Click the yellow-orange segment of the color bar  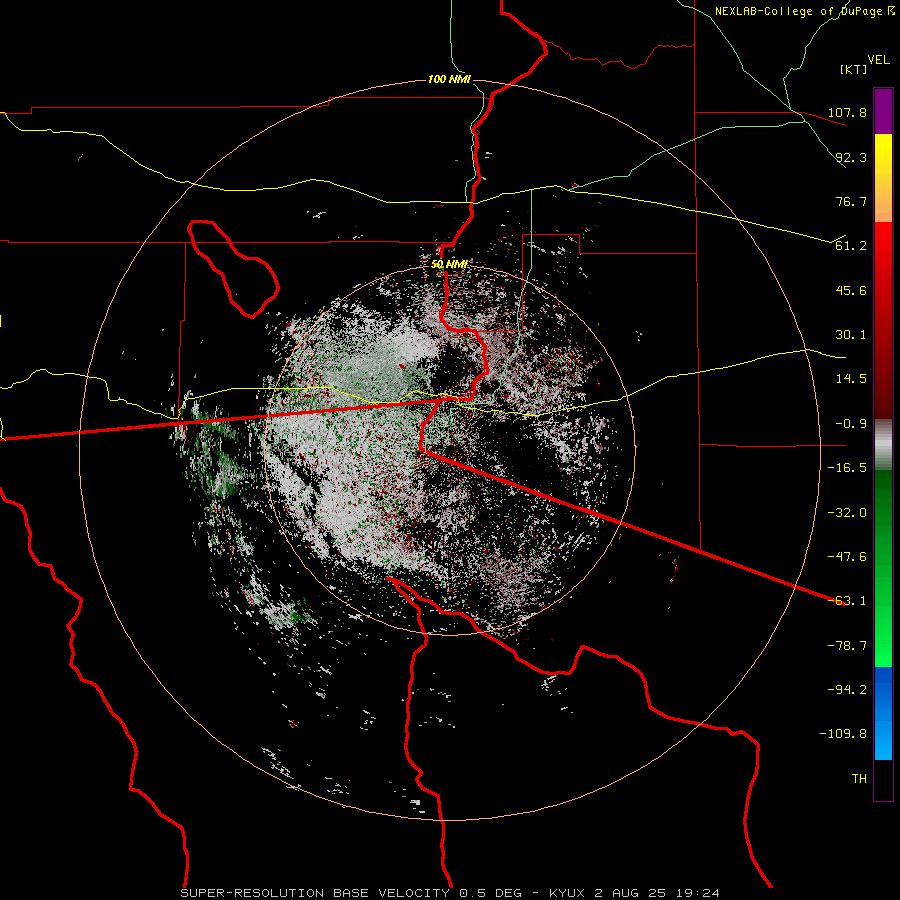(x=883, y=178)
